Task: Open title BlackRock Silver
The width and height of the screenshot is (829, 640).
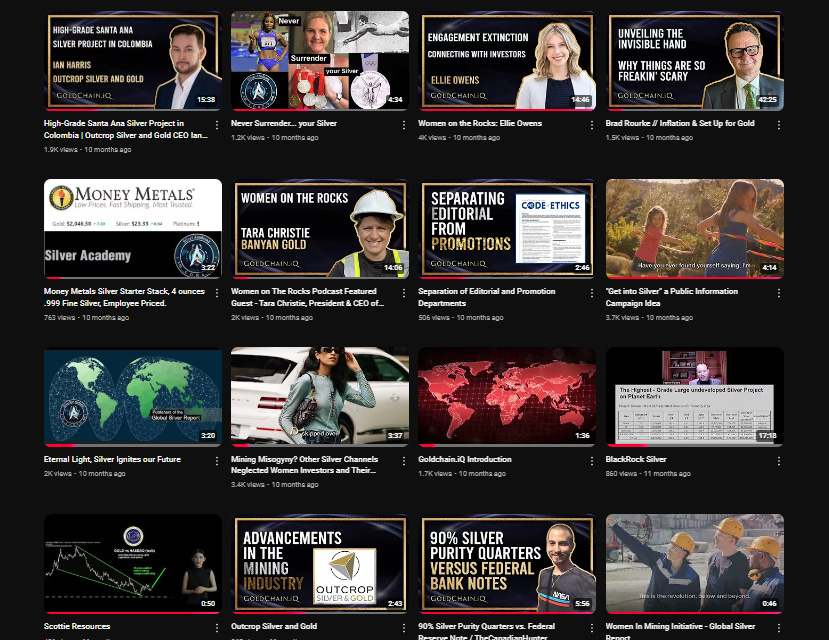Action: click(x=636, y=459)
